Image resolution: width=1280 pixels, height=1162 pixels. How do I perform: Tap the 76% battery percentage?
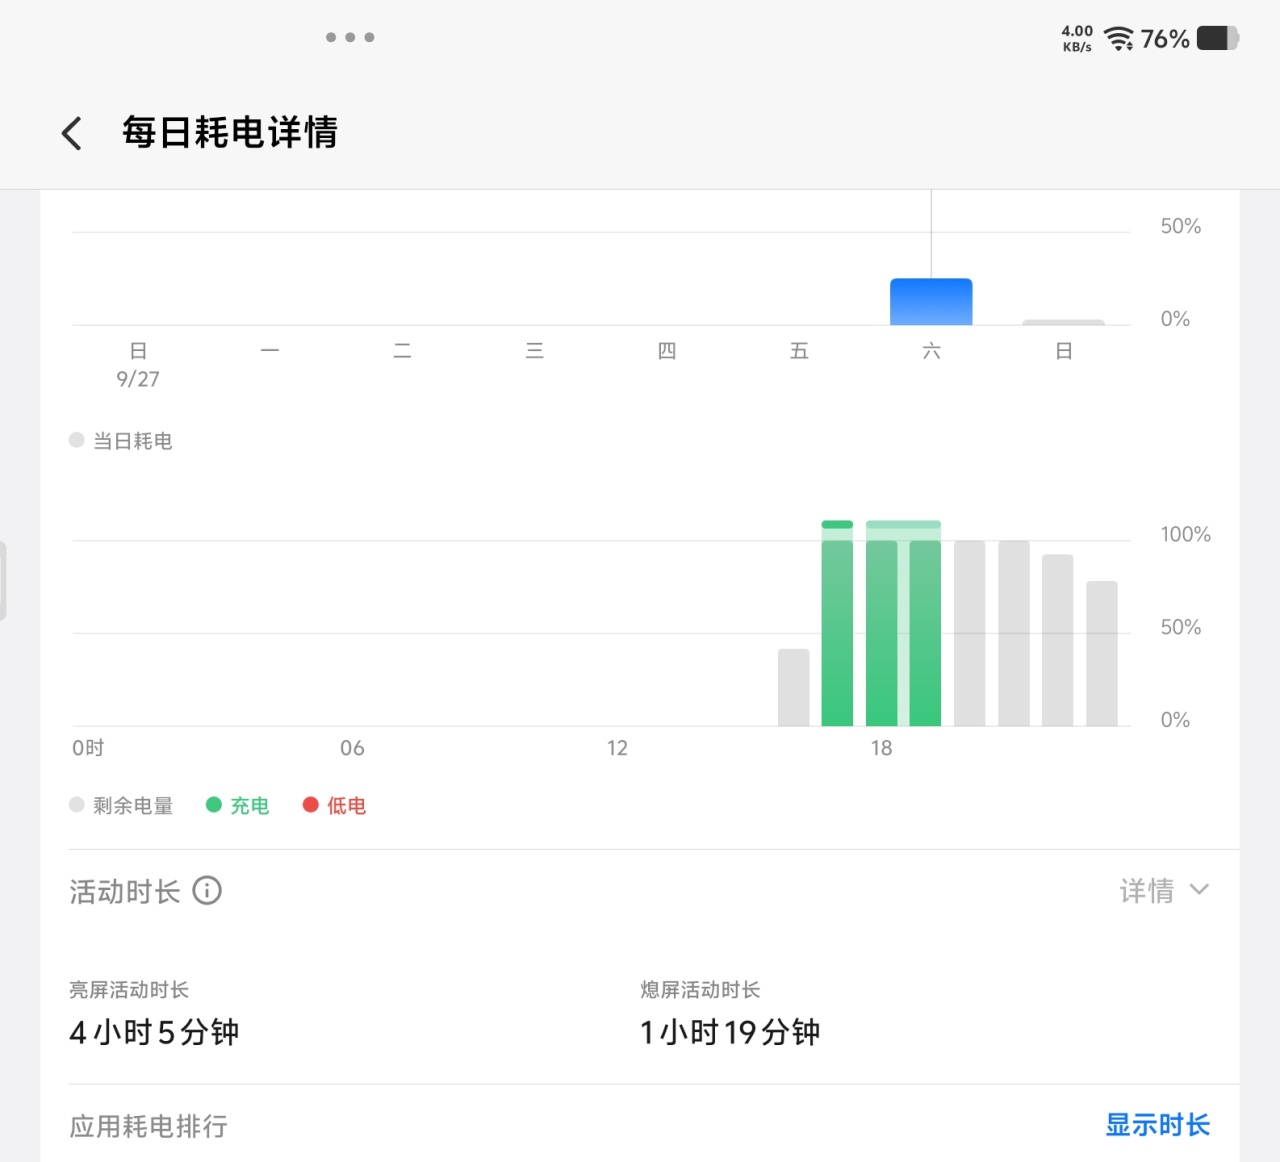click(x=1165, y=39)
